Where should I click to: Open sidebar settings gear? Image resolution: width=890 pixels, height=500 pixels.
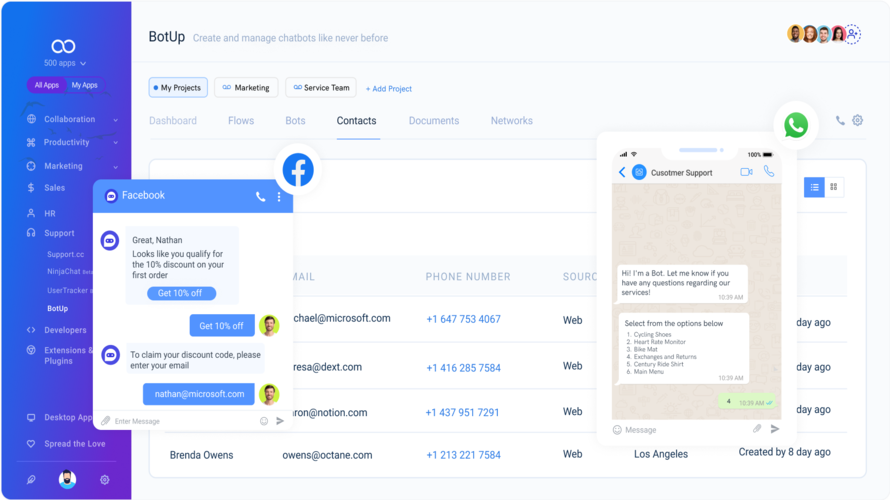point(104,480)
